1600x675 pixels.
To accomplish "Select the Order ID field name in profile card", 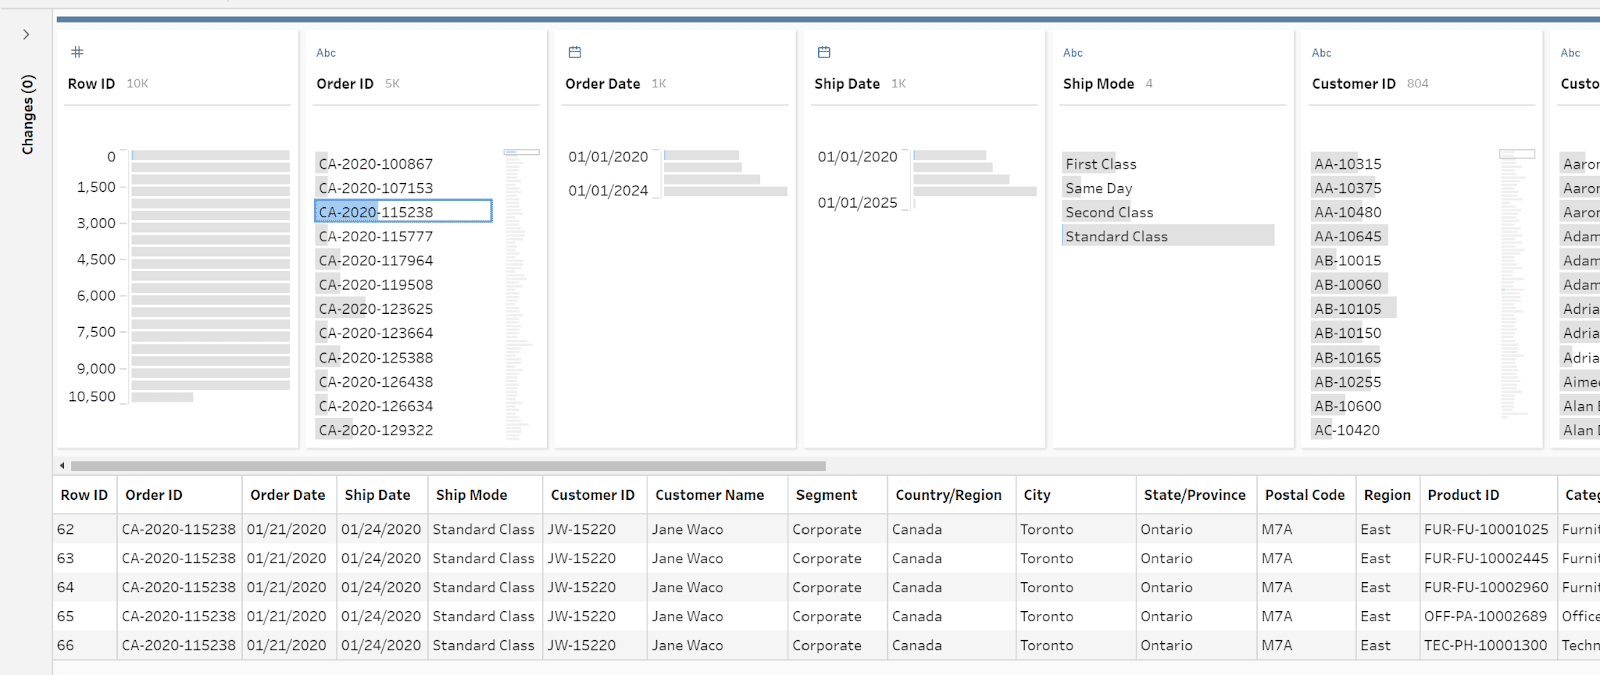I will pyautogui.click(x=345, y=84).
